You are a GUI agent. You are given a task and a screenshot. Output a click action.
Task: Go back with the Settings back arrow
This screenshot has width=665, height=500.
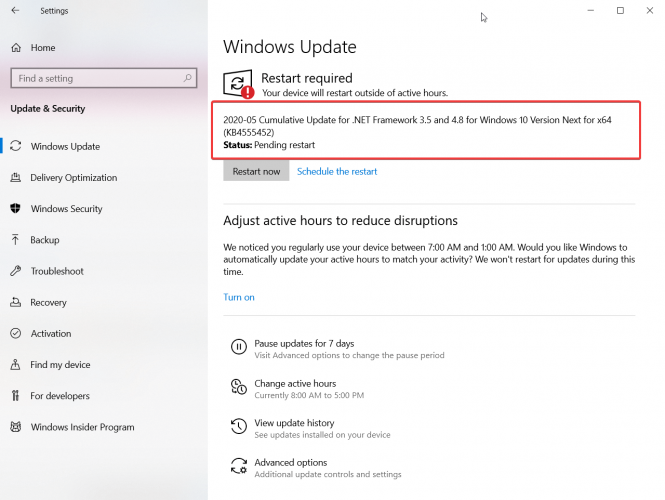click(15, 10)
